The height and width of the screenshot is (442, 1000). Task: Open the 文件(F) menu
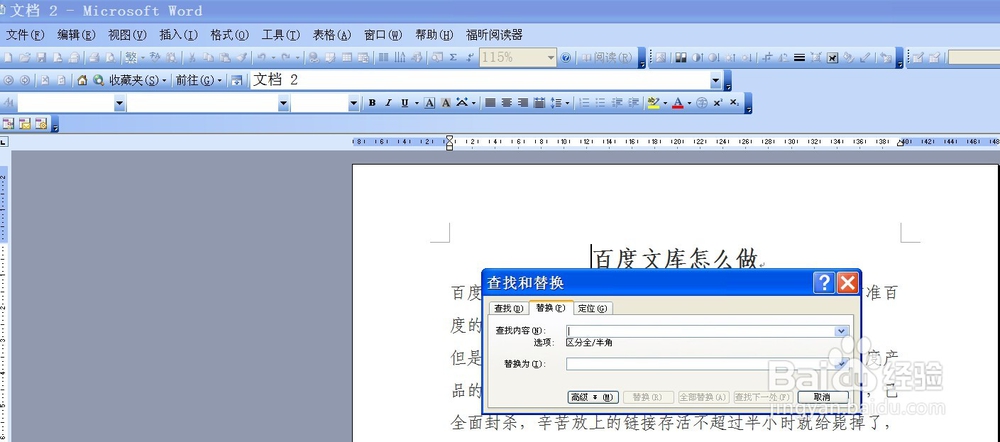(26, 35)
